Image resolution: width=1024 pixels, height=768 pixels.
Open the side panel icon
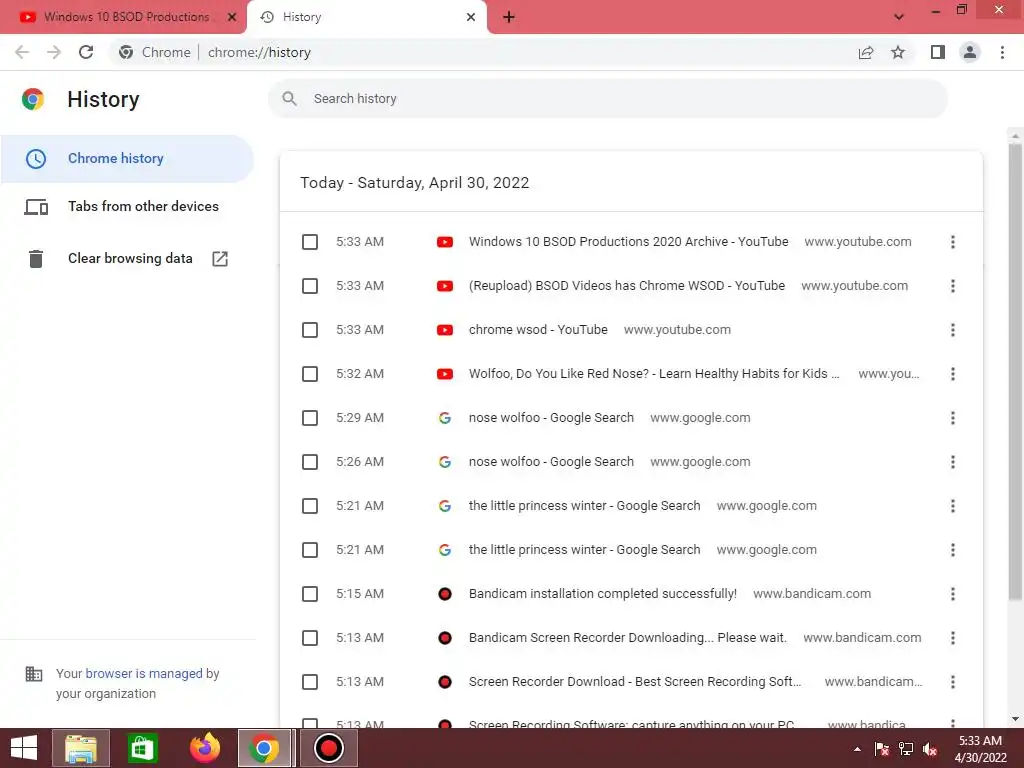(x=938, y=52)
